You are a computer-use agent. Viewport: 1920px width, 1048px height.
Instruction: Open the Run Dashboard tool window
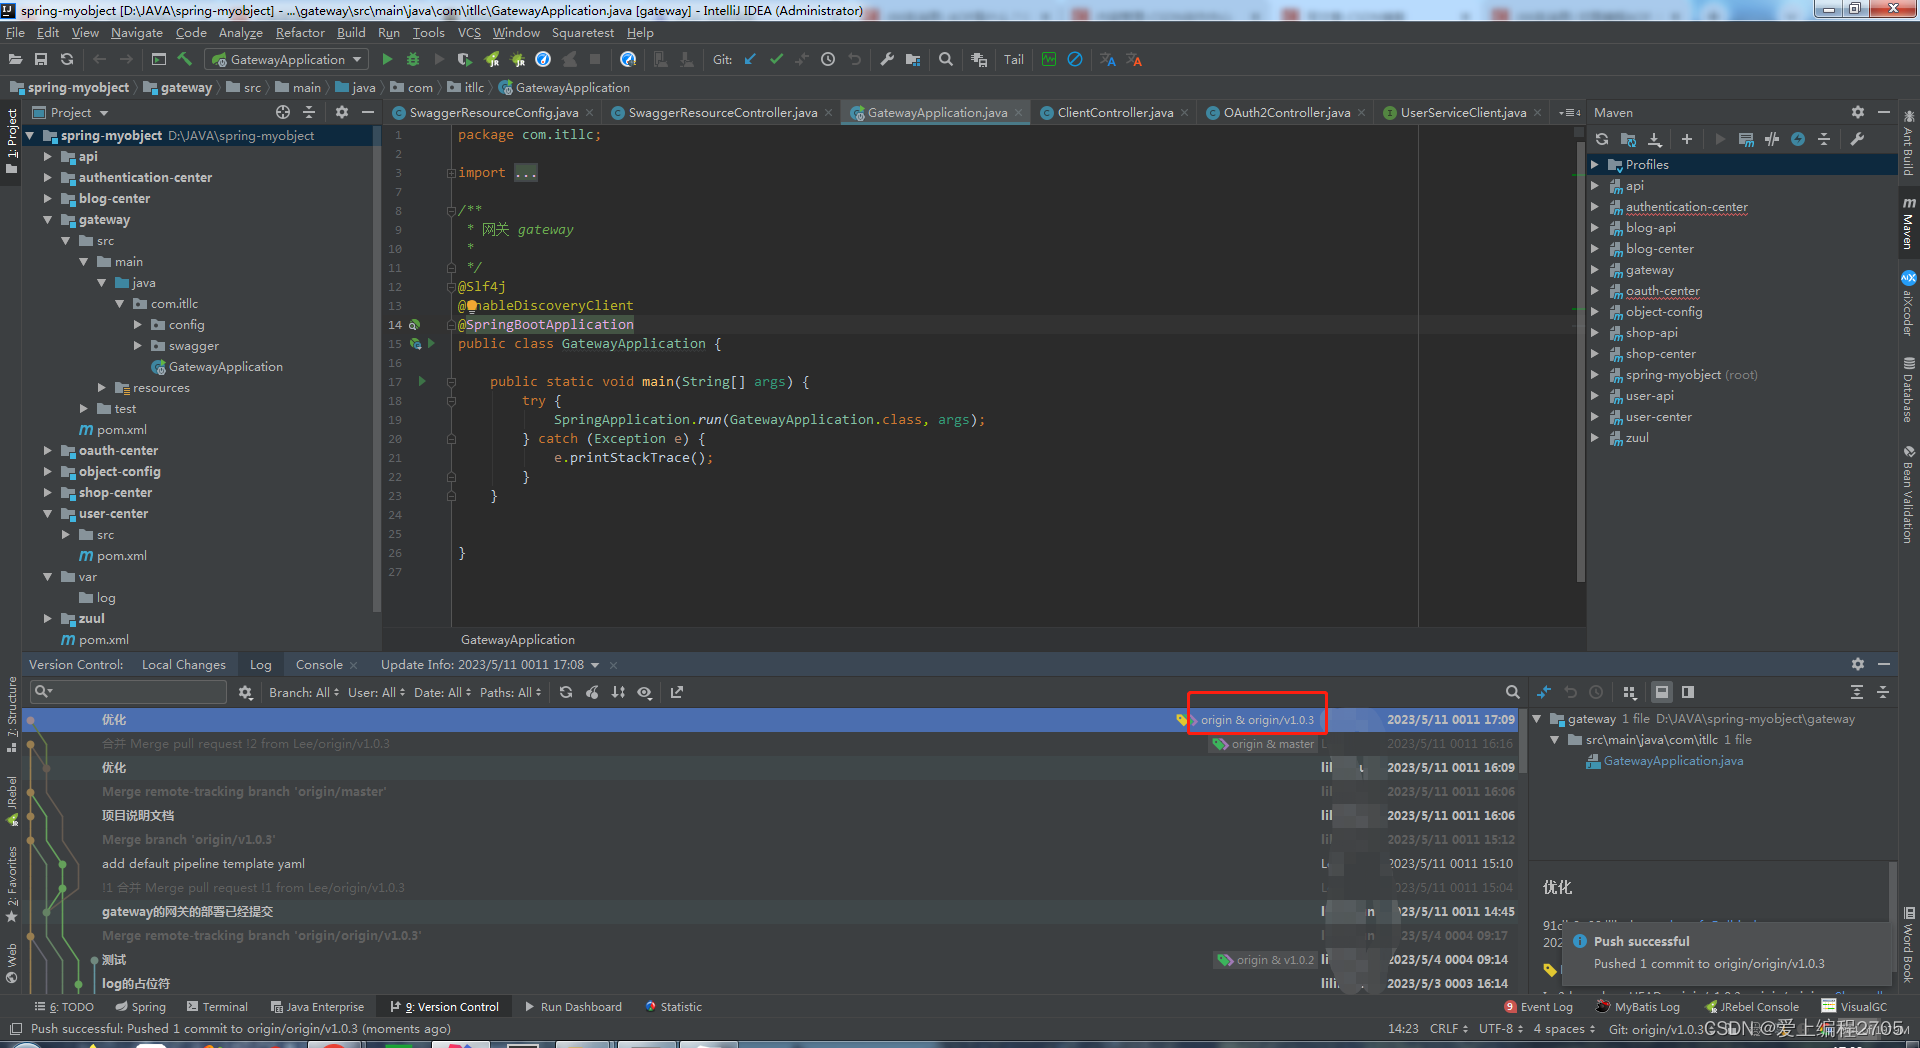(x=574, y=1007)
